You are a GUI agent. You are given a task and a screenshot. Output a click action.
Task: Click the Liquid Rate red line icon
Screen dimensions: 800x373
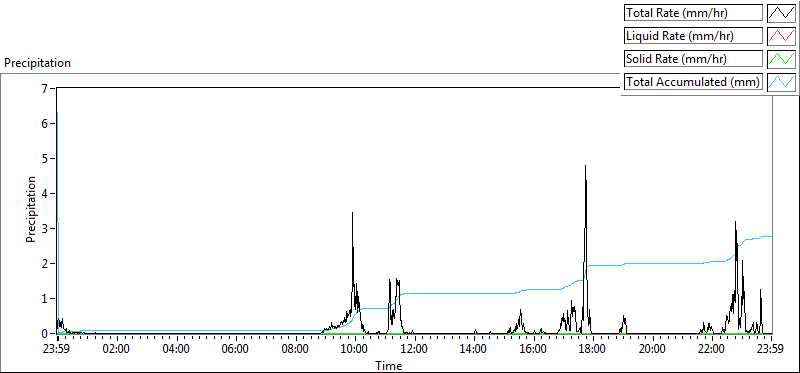tap(781, 36)
